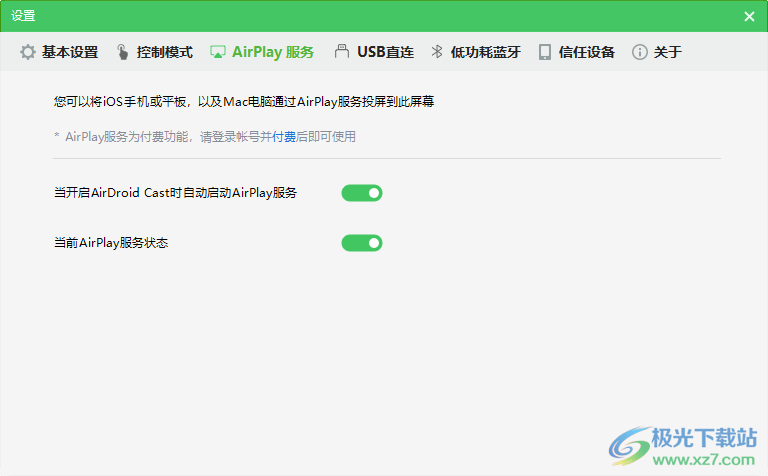Open the 基本设置 tab
This screenshot has width=768, height=476.
point(59,52)
